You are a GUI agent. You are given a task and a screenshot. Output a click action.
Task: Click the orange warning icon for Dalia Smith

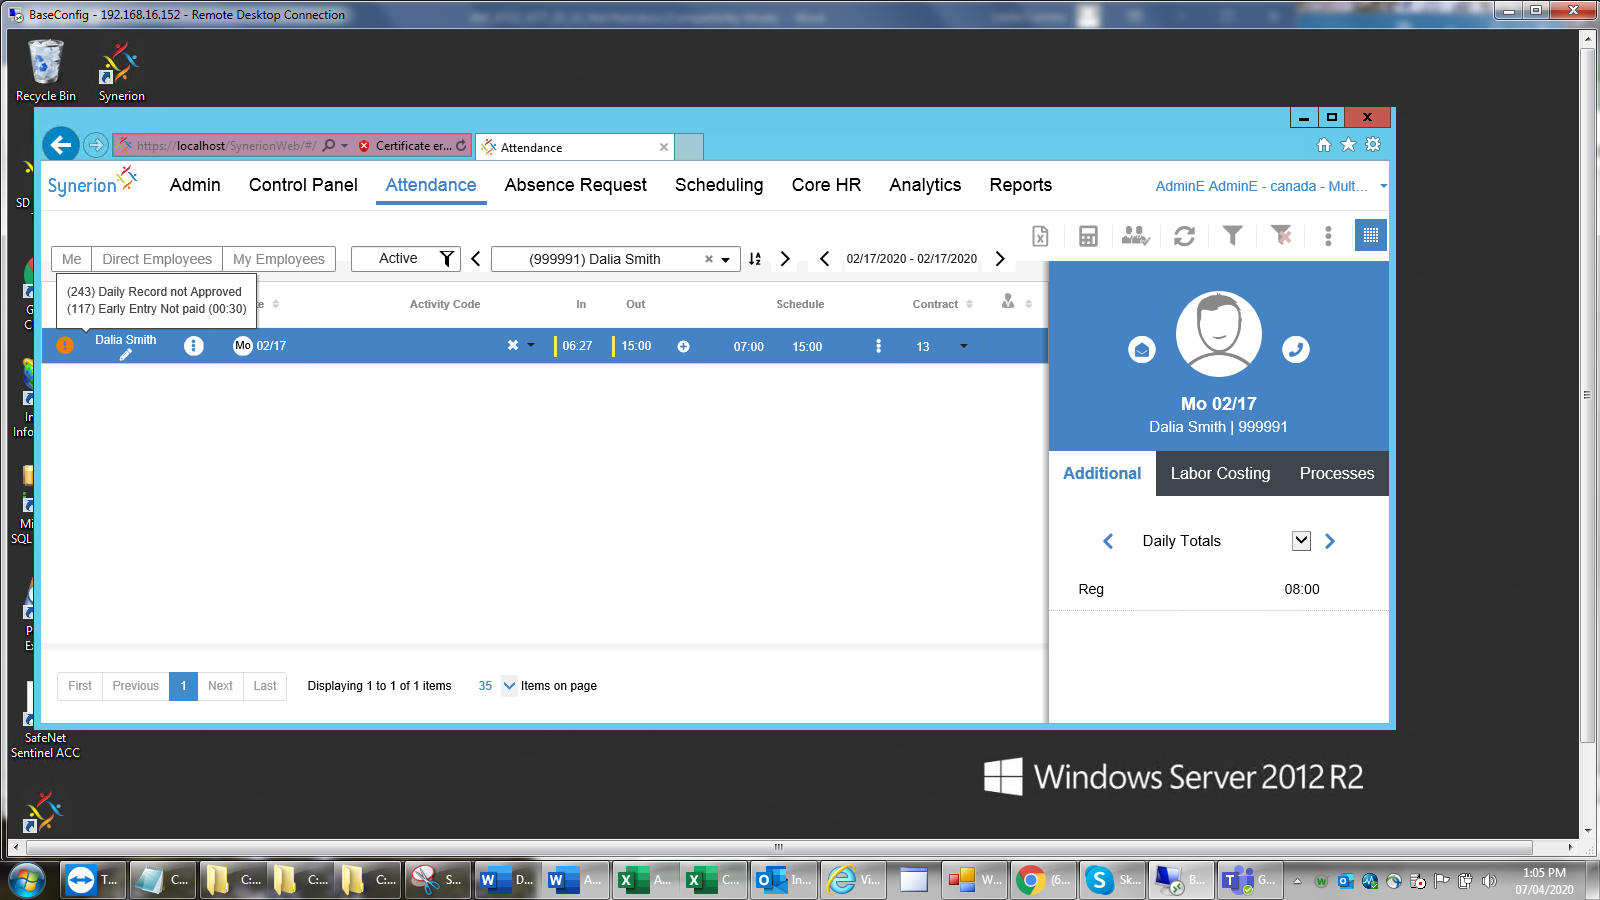[65, 345]
